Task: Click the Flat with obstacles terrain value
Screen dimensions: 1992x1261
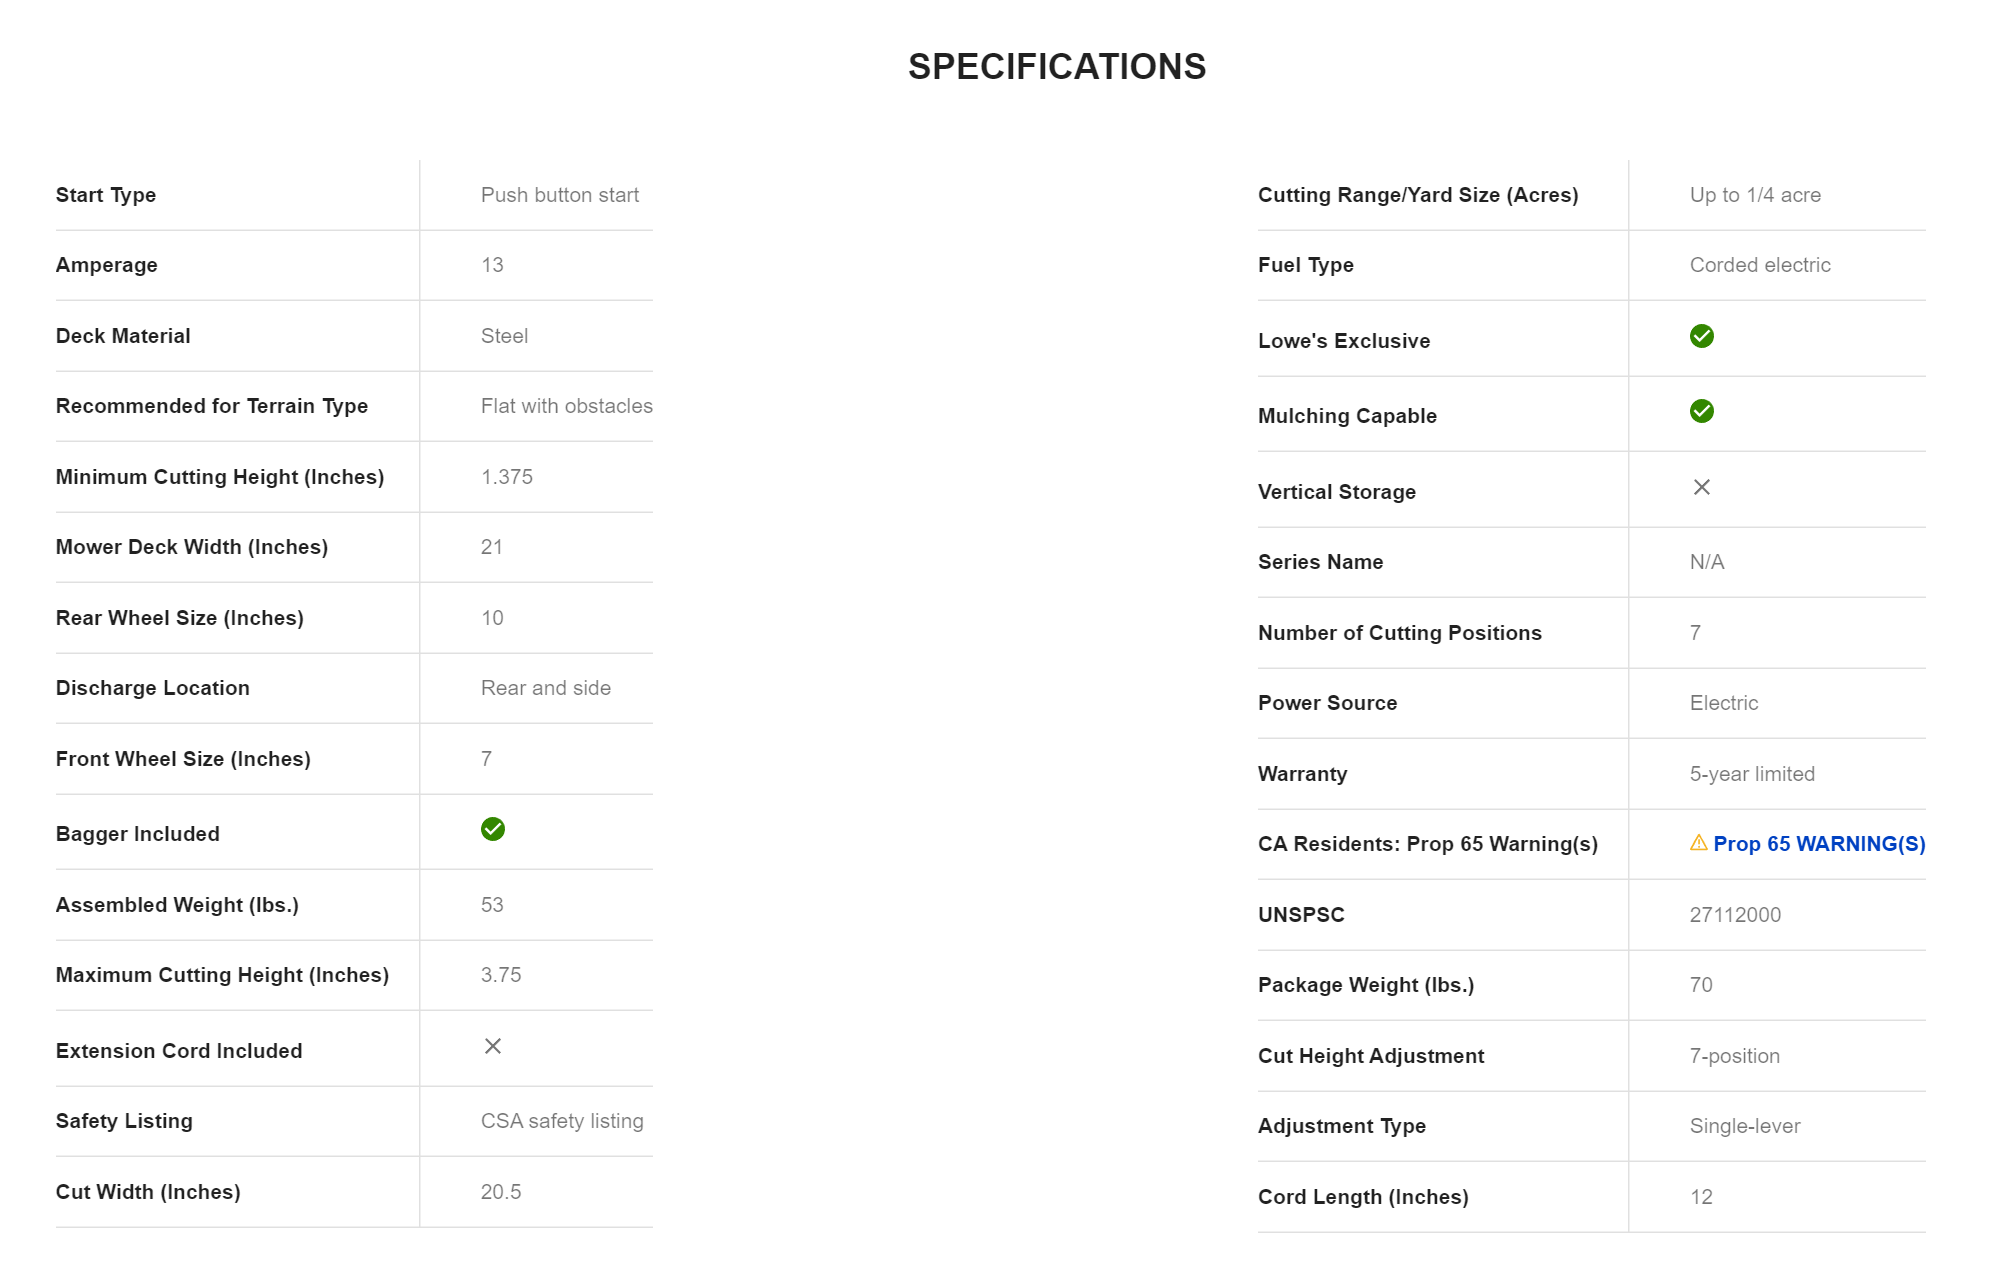Action: coord(566,406)
